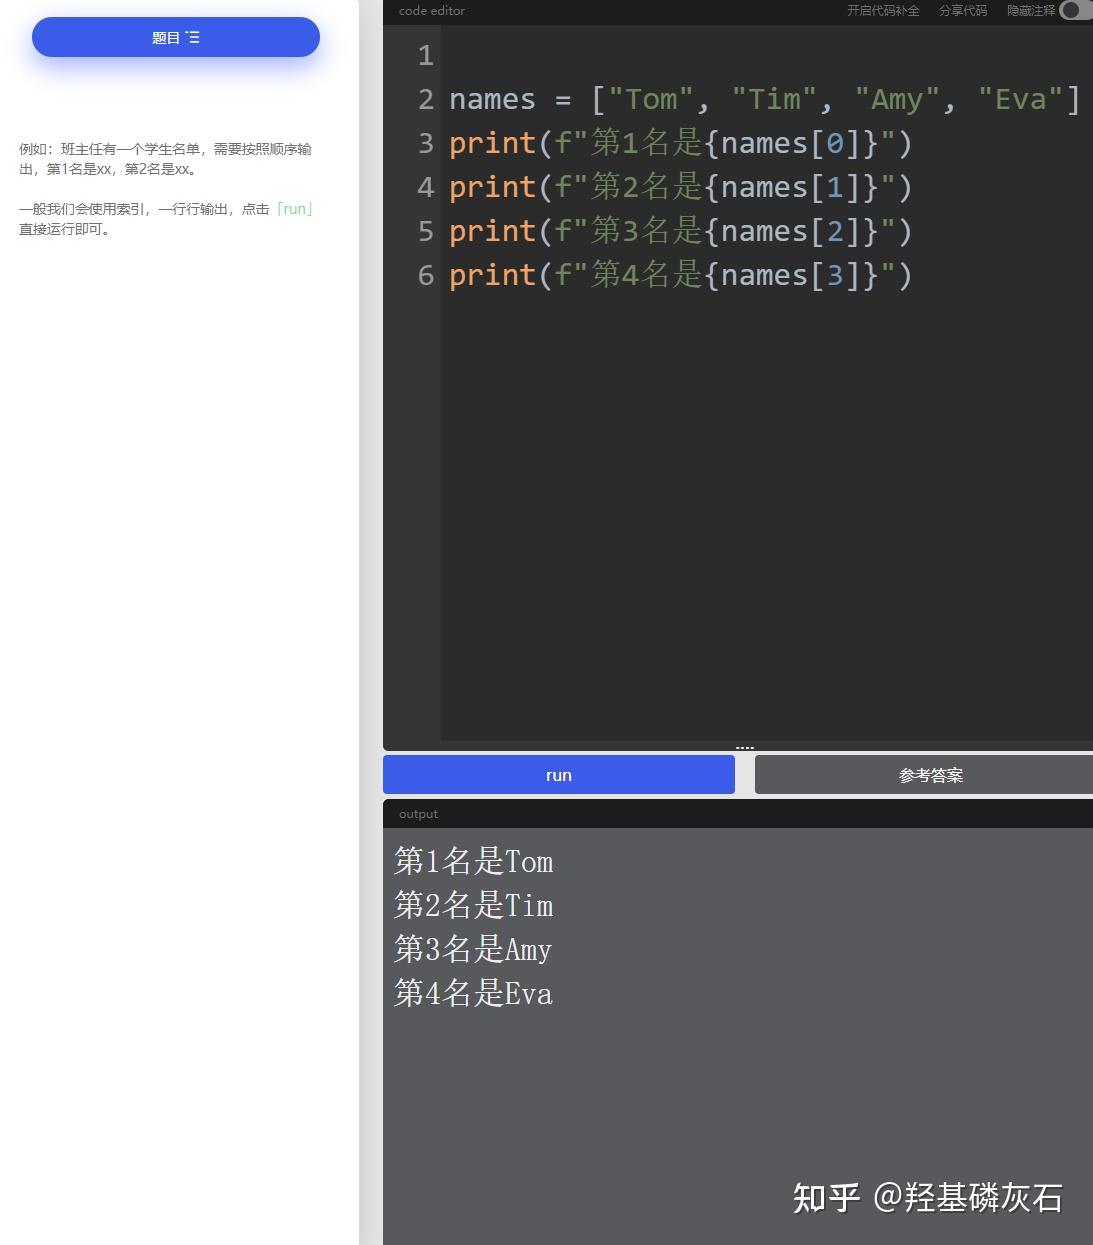
Task: Select the print keyword on line 6
Action: pos(492,275)
